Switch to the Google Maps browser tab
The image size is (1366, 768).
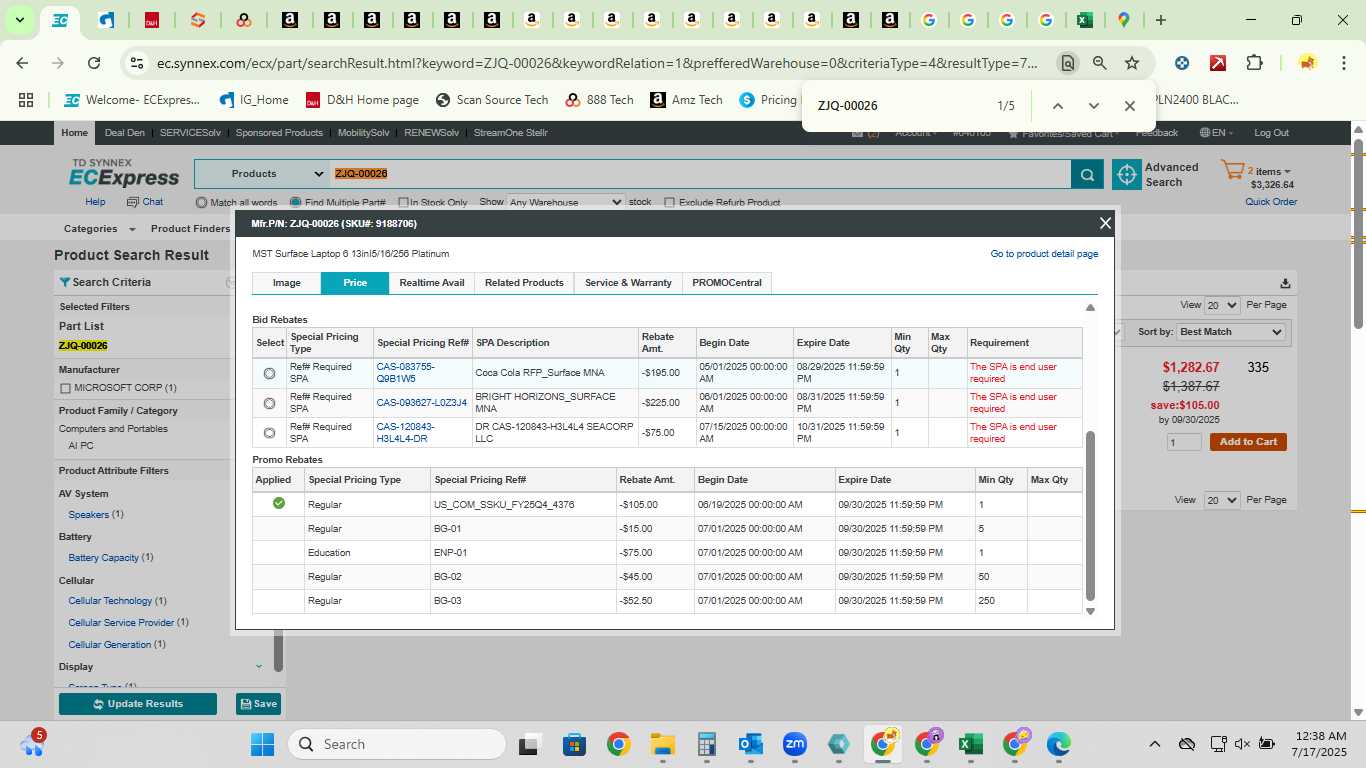click(x=1124, y=20)
